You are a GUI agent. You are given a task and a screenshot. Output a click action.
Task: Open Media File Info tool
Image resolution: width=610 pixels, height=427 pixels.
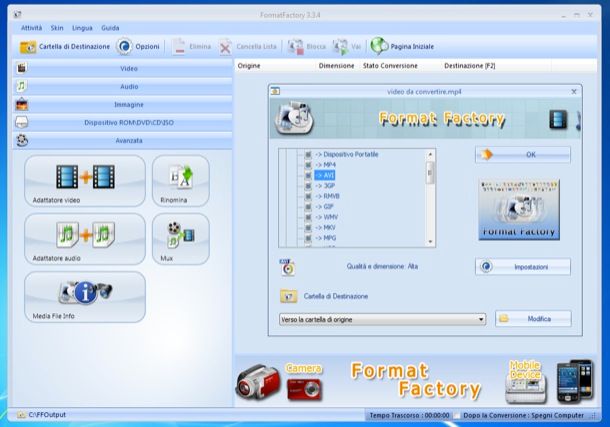click(x=85, y=297)
